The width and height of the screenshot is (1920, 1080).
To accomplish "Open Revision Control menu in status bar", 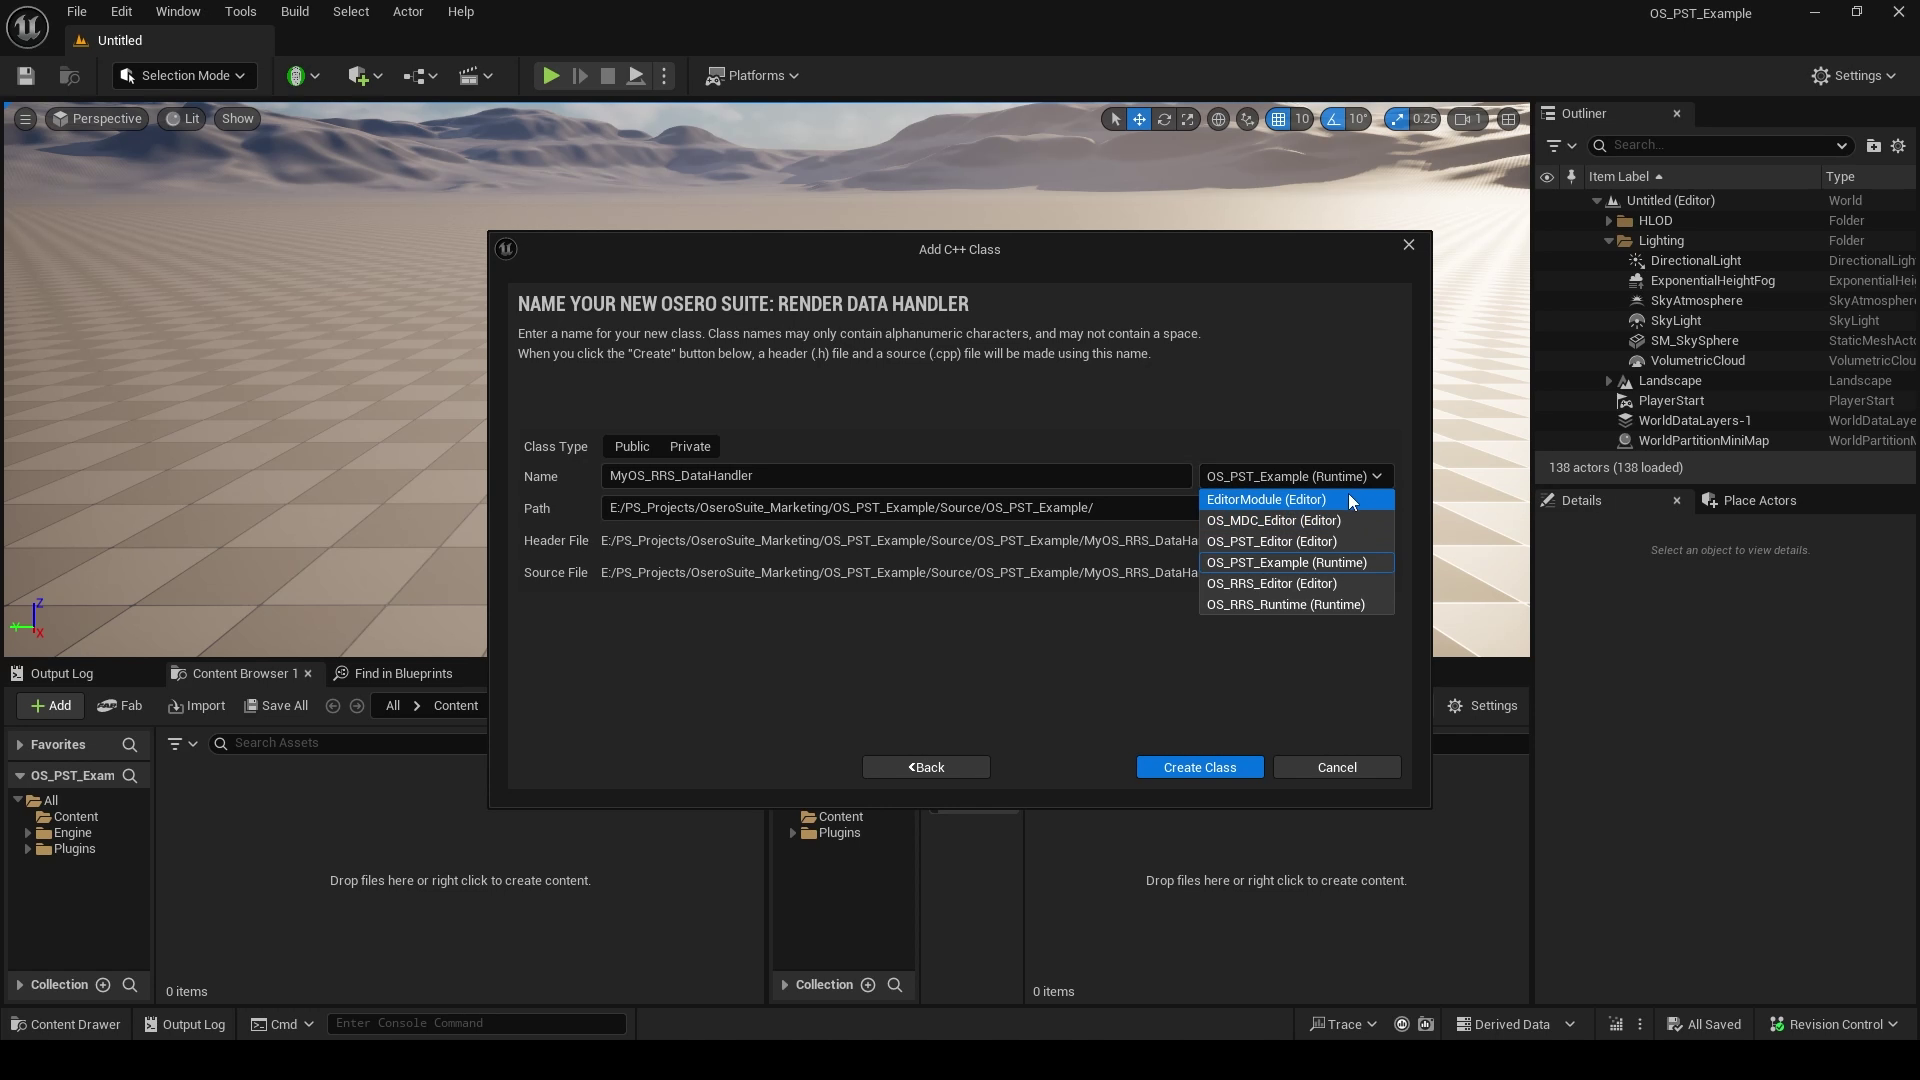I will pyautogui.click(x=1833, y=1024).
